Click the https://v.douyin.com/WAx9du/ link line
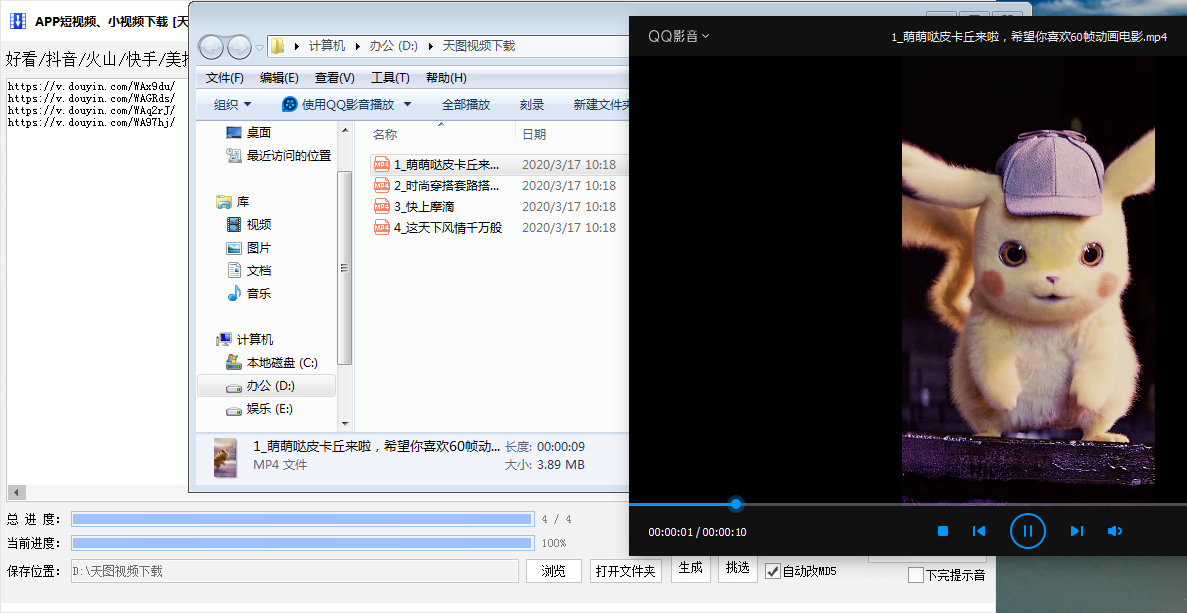The height and width of the screenshot is (613, 1187). point(92,86)
